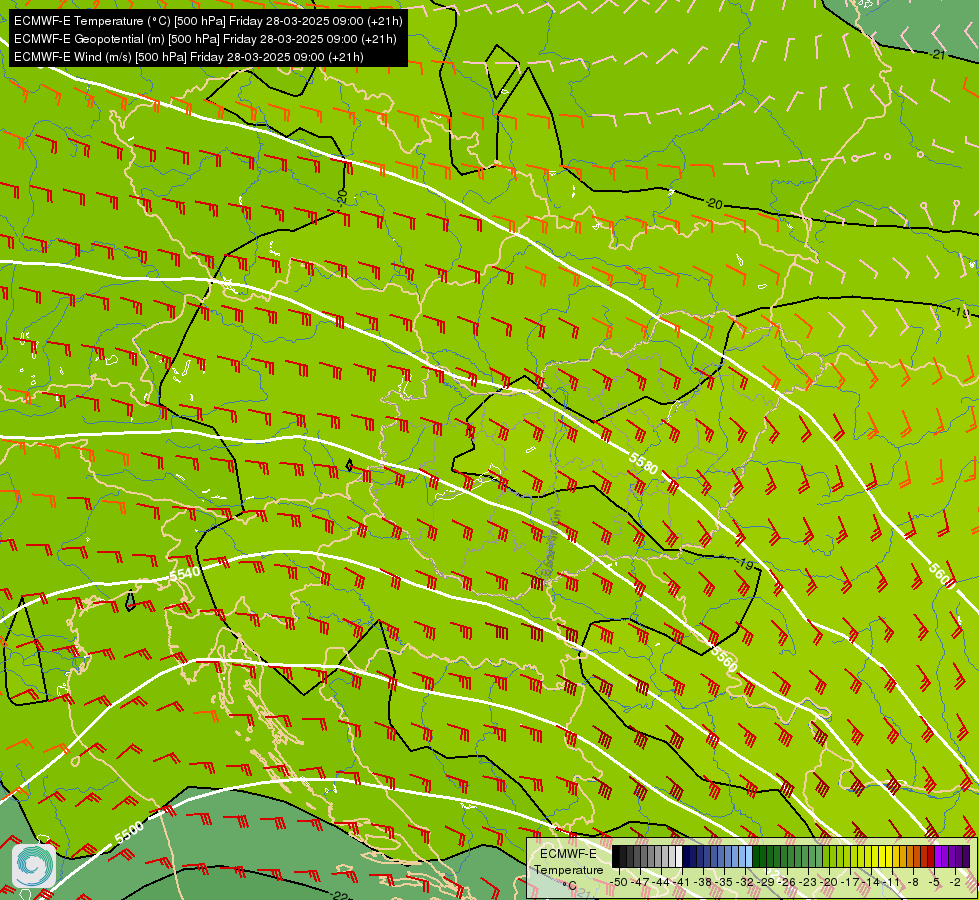Click the colorbar tick value -41
The image size is (979, 900).
point(681,882)
